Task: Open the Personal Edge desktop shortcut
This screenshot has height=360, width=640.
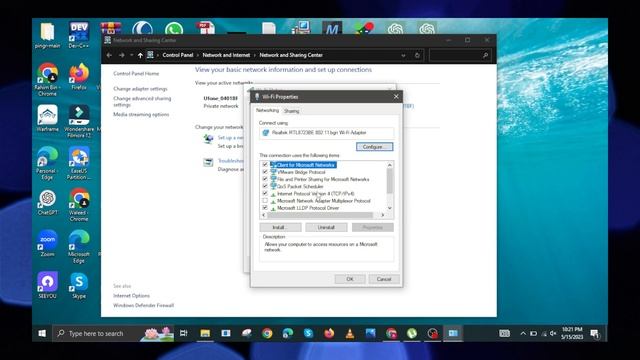Action: pyautogui.click(x=47, y=163)
